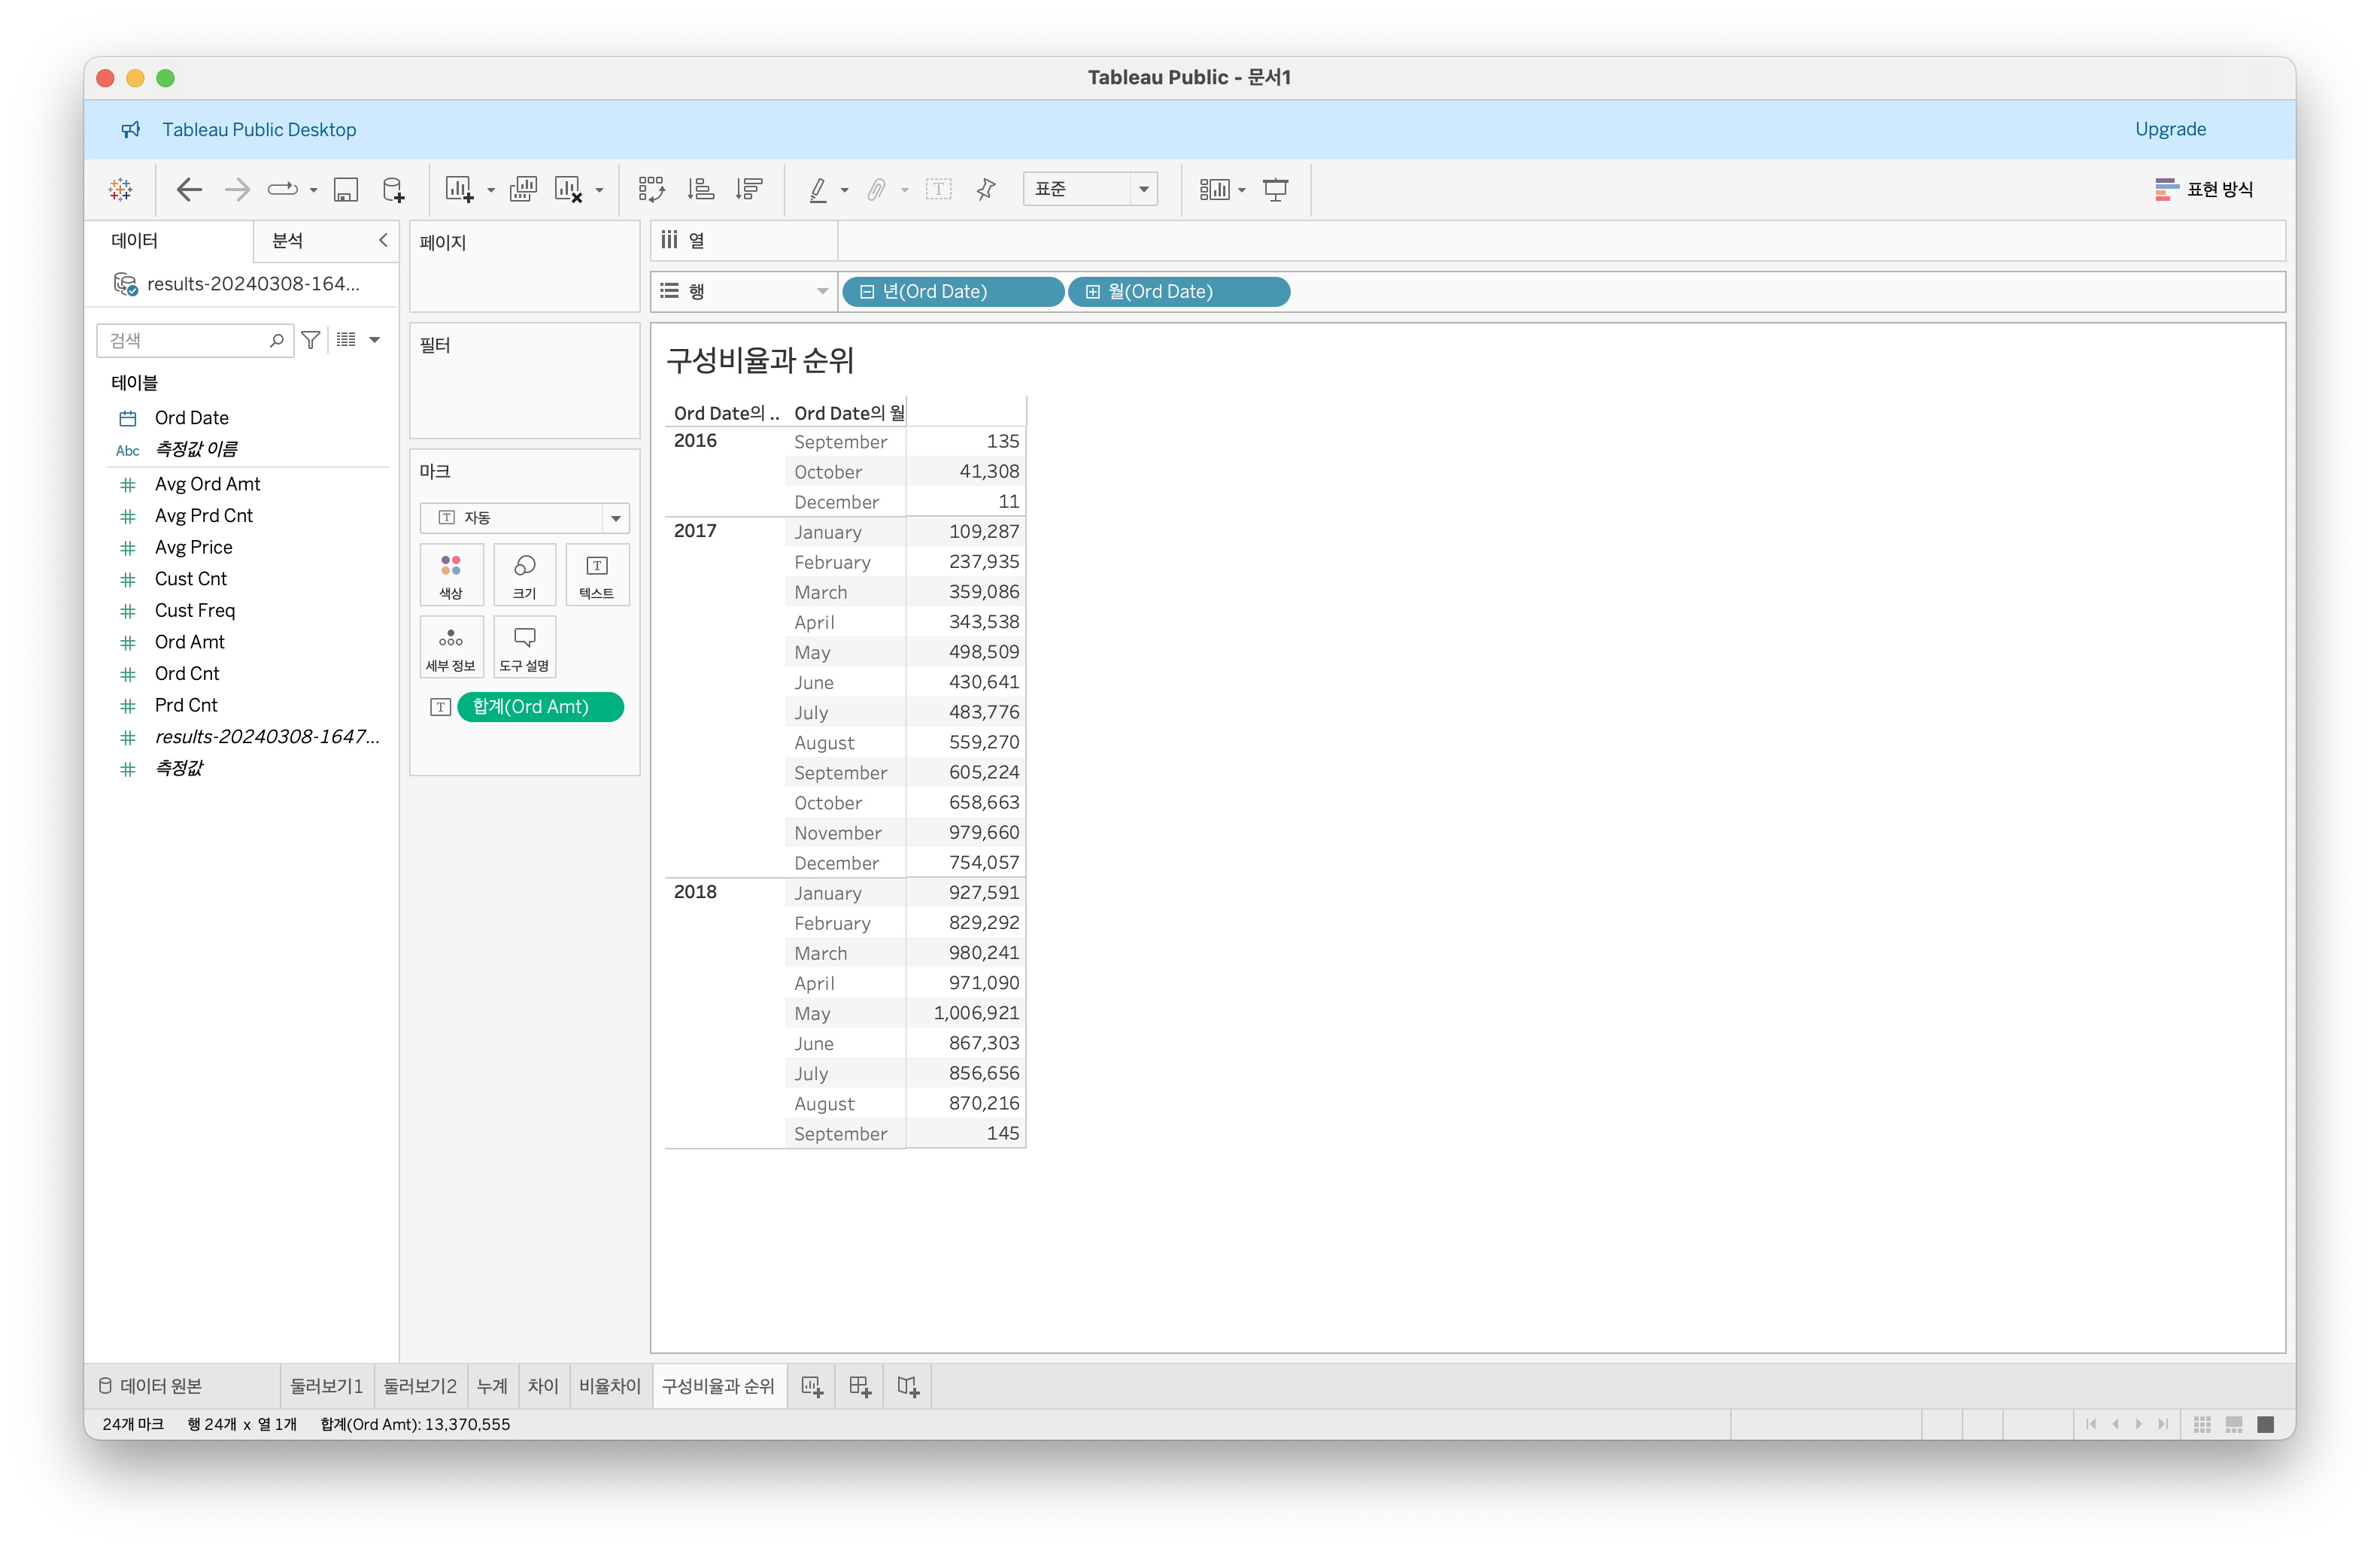
Task: Open the 표준 fit dropdown
Action: tap(1143, 189)
